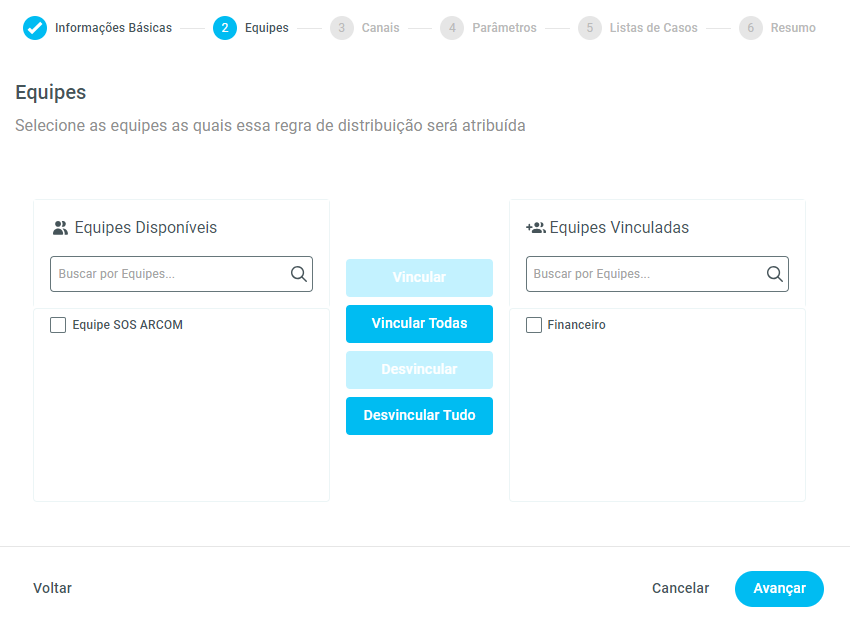This screenshot has height=620, width=850.
Task: Click search magnifier in Equipes Vinculadas
Action: [775, 274]
